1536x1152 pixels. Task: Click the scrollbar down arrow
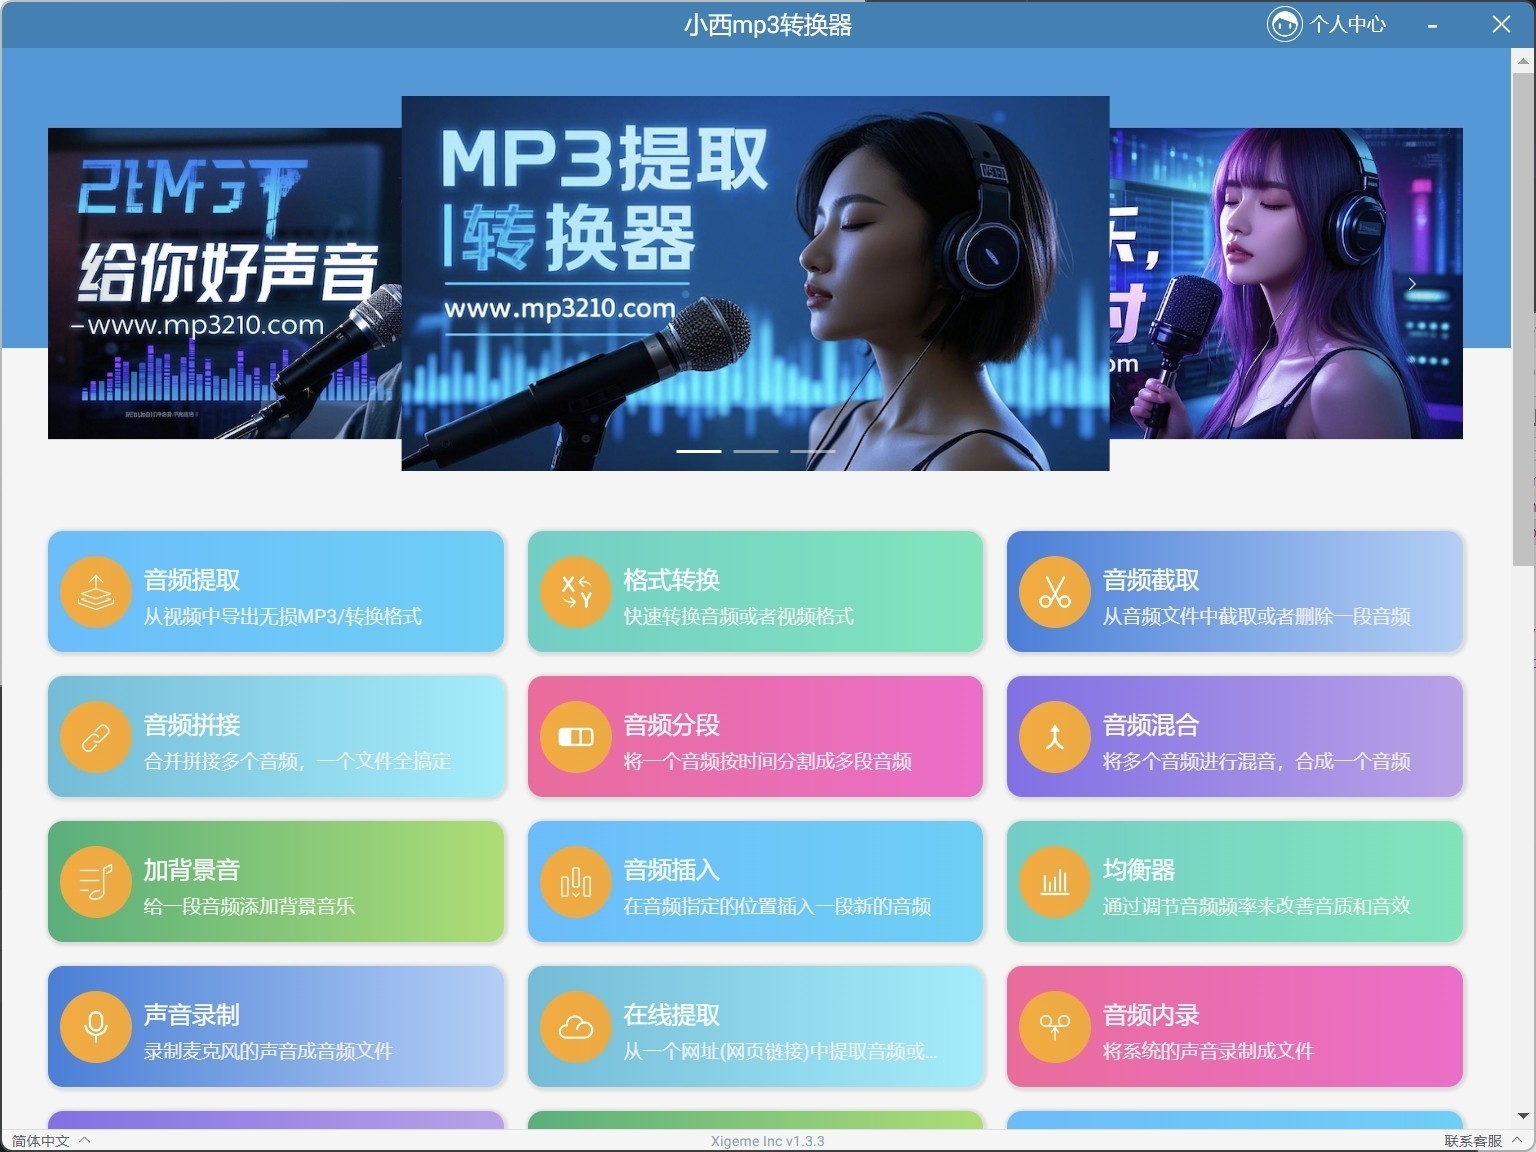coord(1523,1116)
